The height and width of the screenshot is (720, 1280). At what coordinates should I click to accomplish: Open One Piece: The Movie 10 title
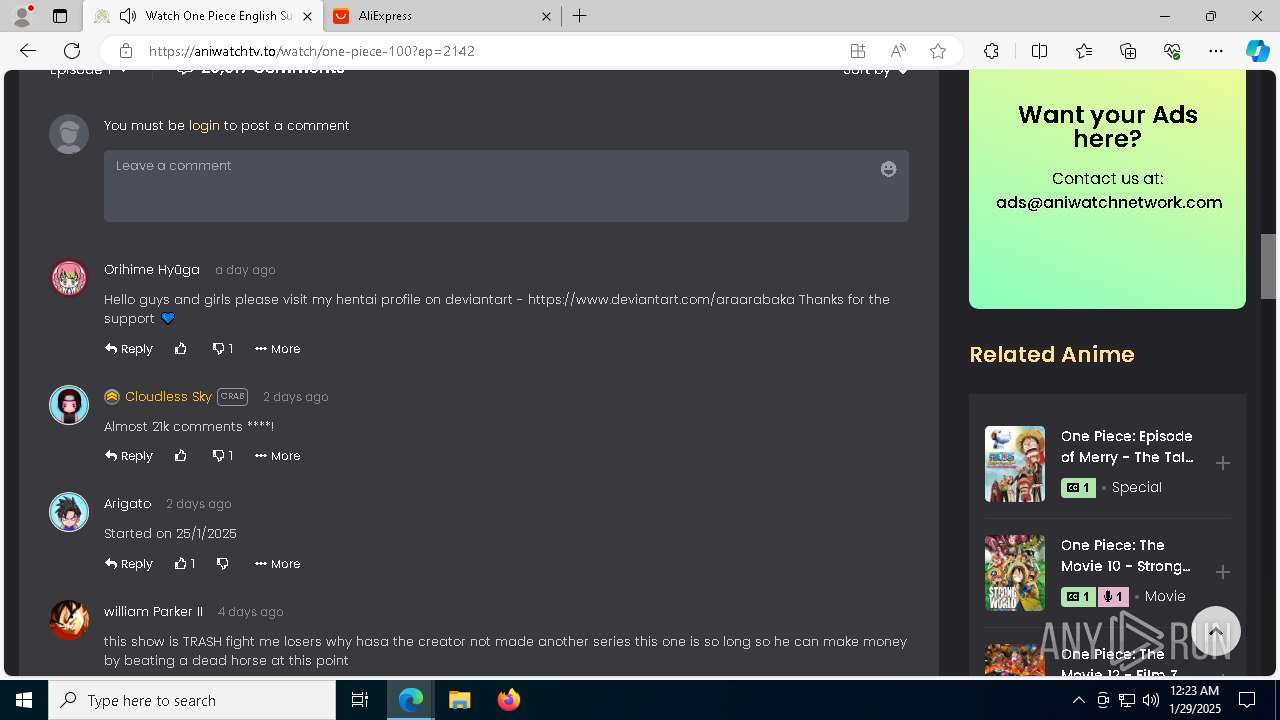[1126, 556]
